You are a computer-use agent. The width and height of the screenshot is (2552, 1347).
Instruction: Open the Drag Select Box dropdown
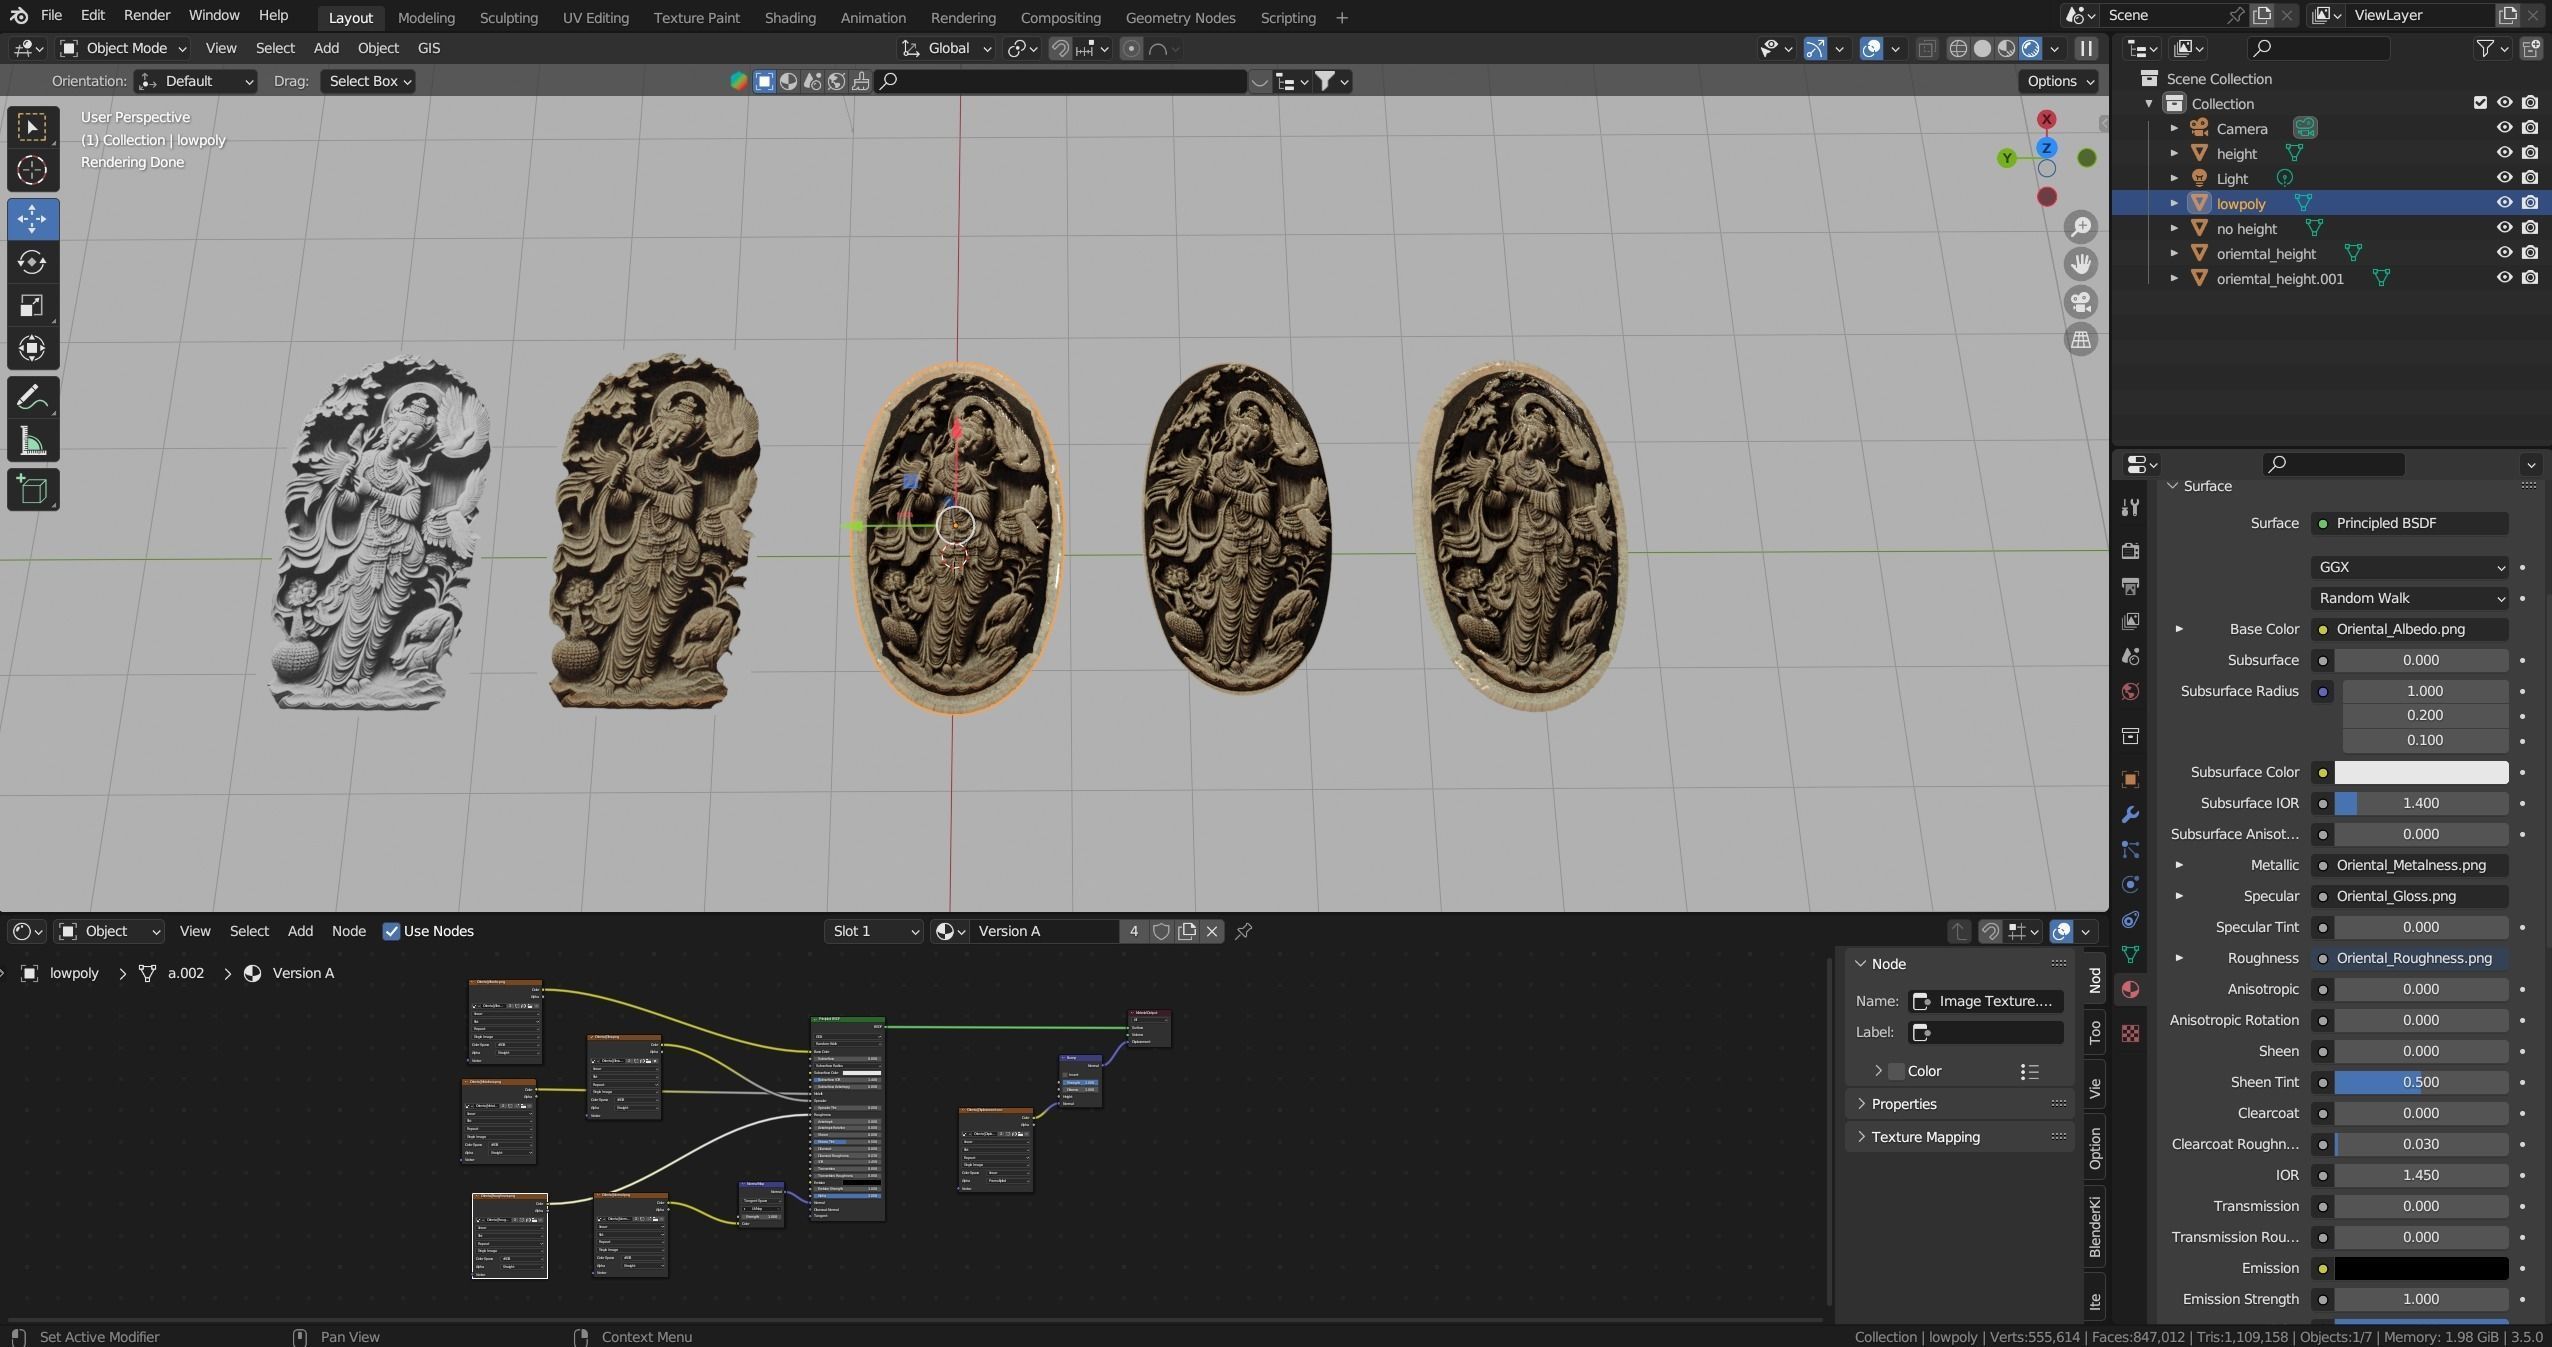point(368,81)
